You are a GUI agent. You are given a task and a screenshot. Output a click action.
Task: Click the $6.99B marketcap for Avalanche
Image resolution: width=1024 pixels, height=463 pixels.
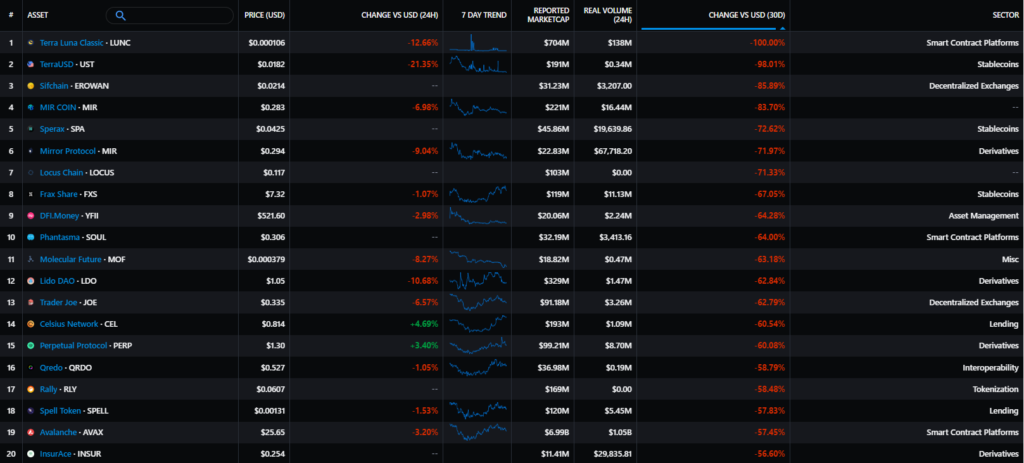tap(554, 432)
